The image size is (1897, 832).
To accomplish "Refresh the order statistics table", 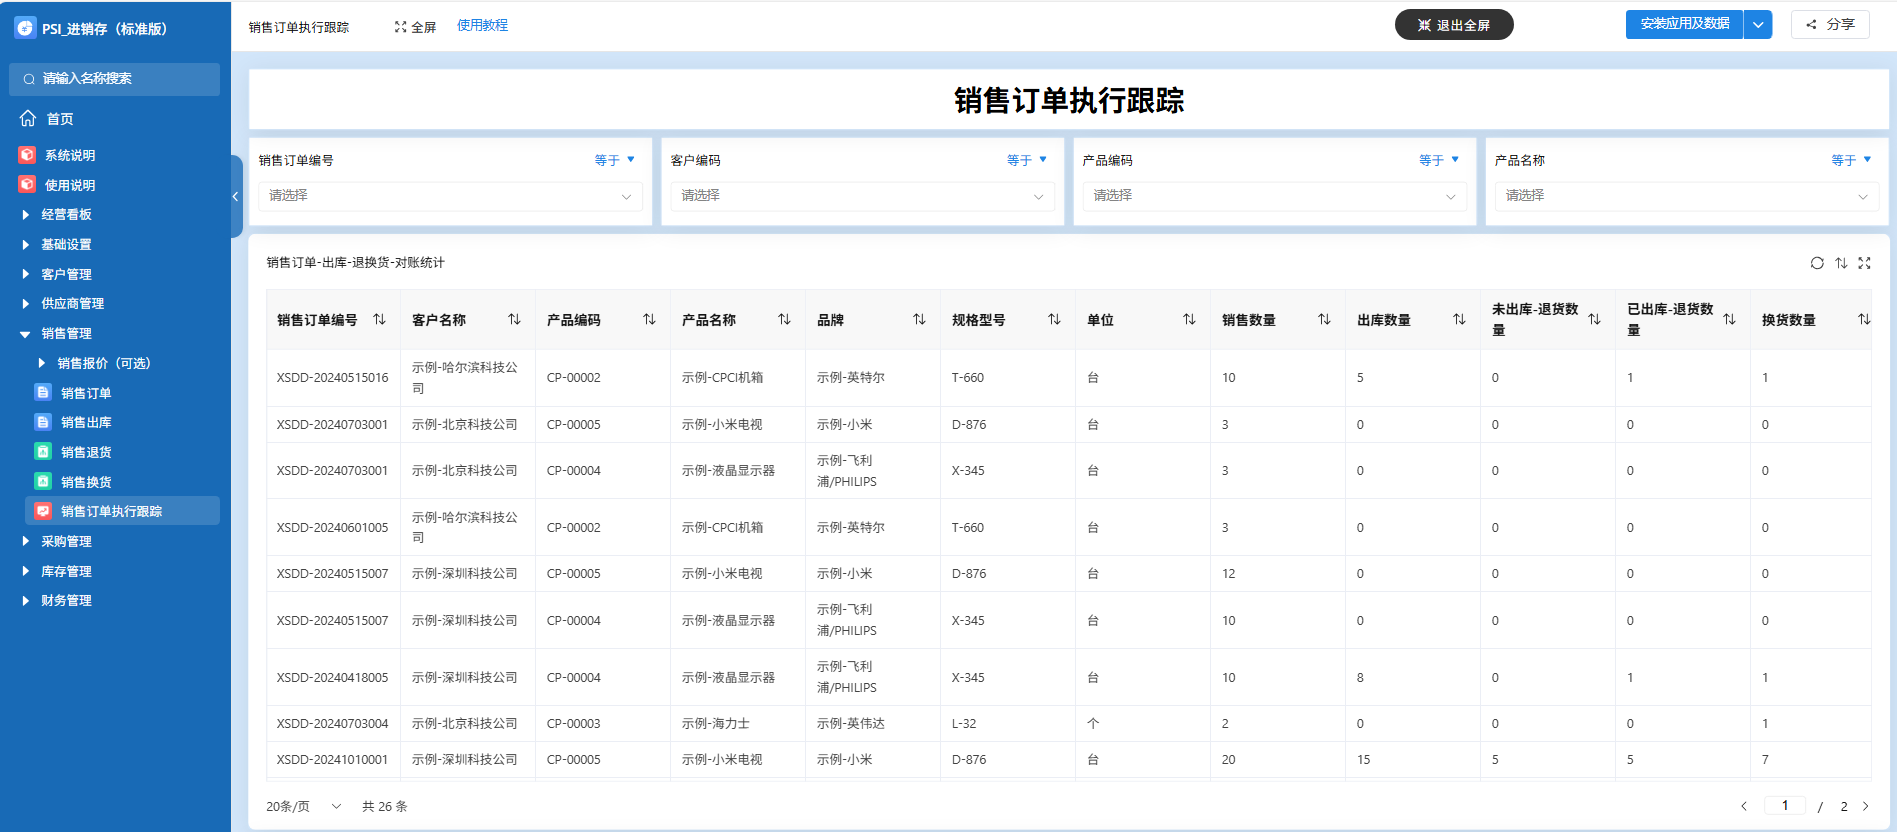I will point(1817,263).
